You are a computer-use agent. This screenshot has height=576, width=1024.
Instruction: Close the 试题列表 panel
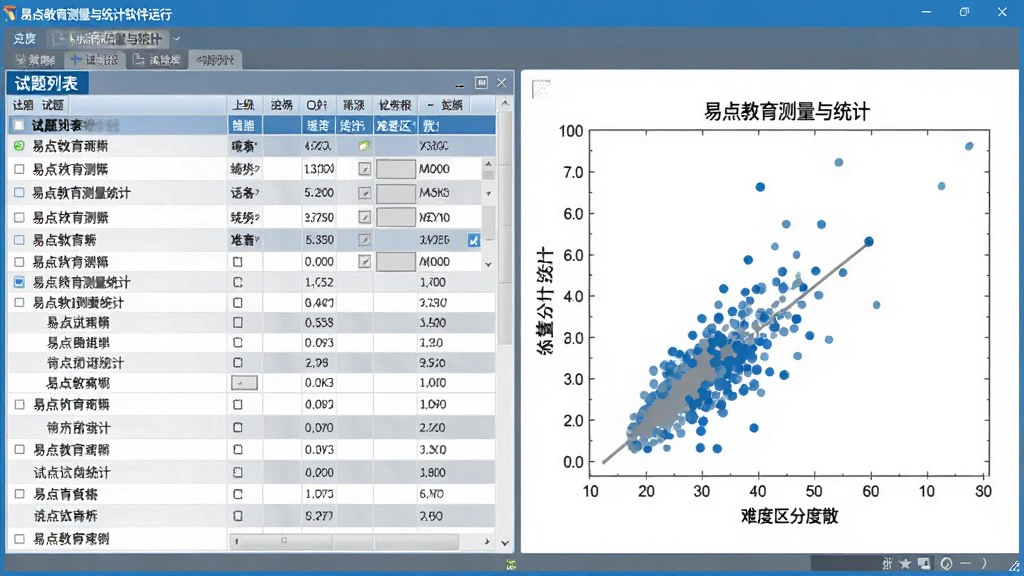point(502,82)
